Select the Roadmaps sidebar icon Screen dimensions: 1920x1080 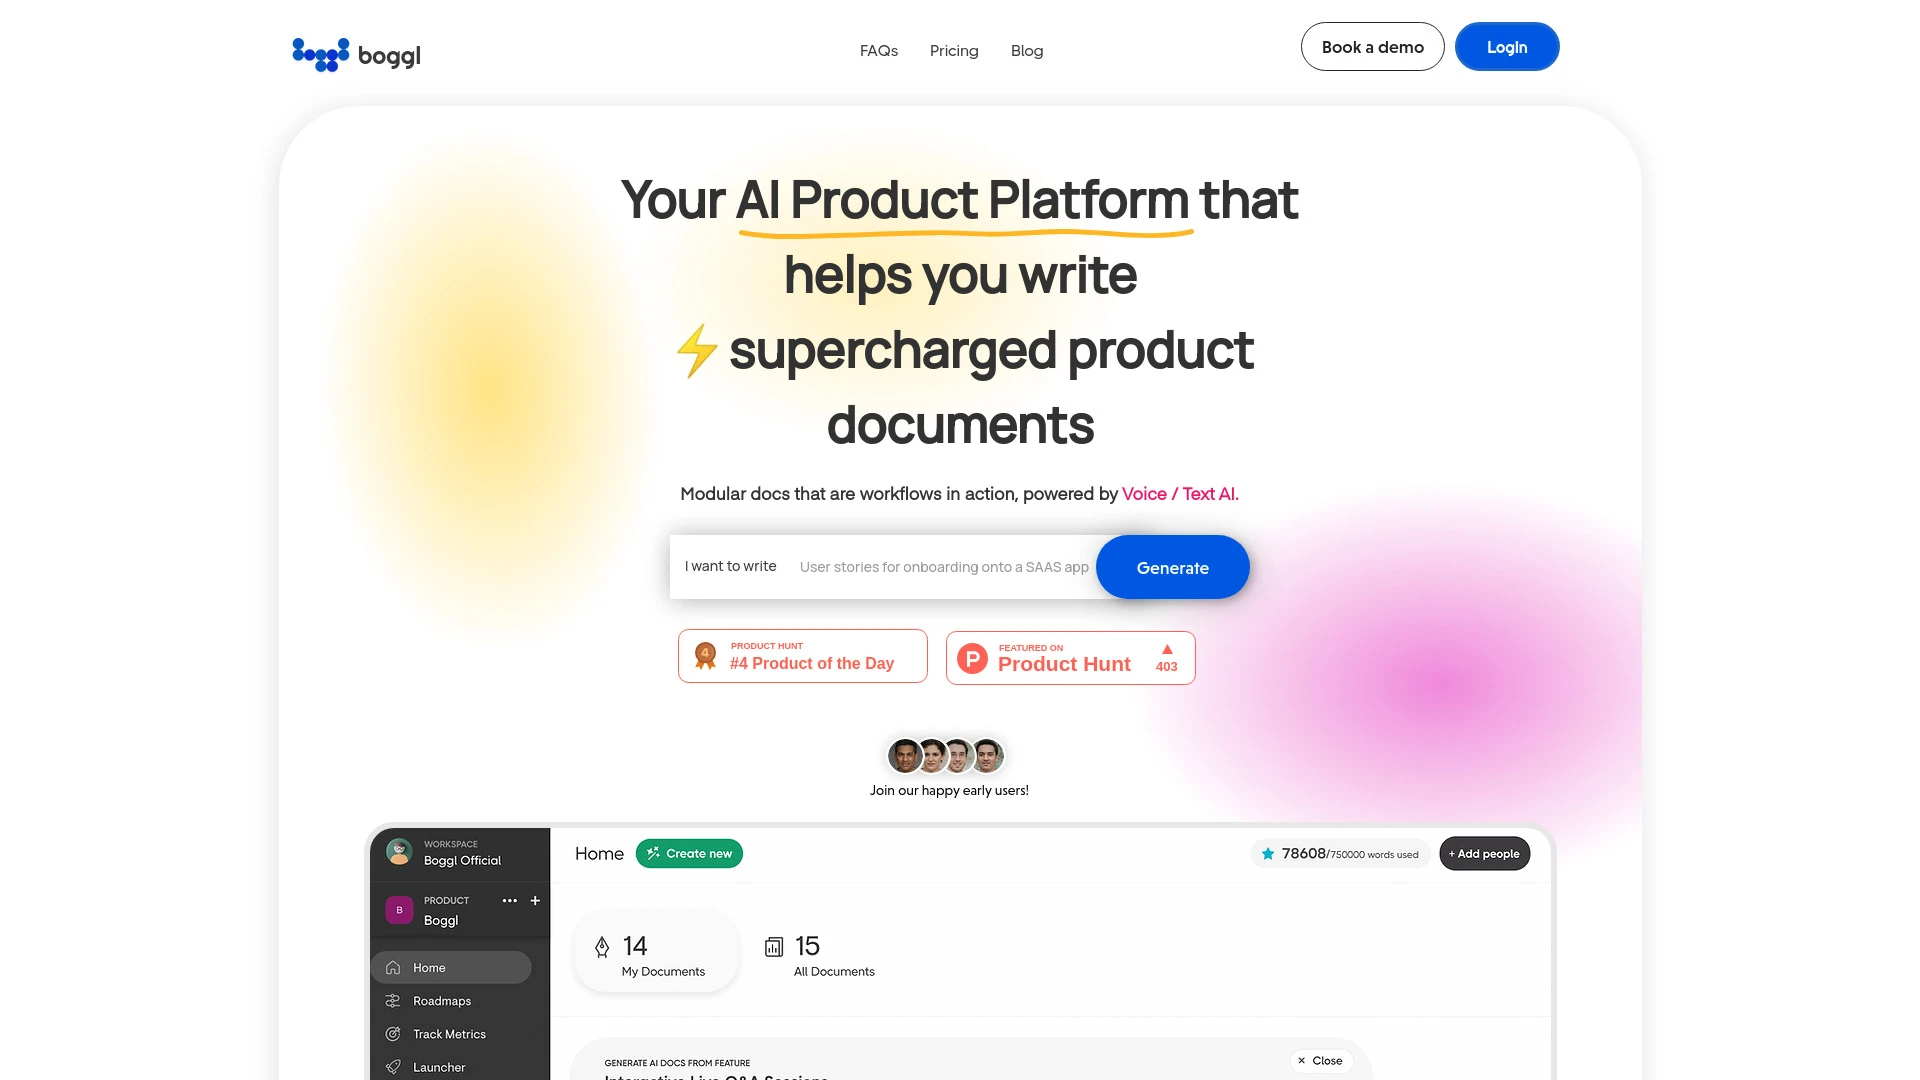(393, 1001)
